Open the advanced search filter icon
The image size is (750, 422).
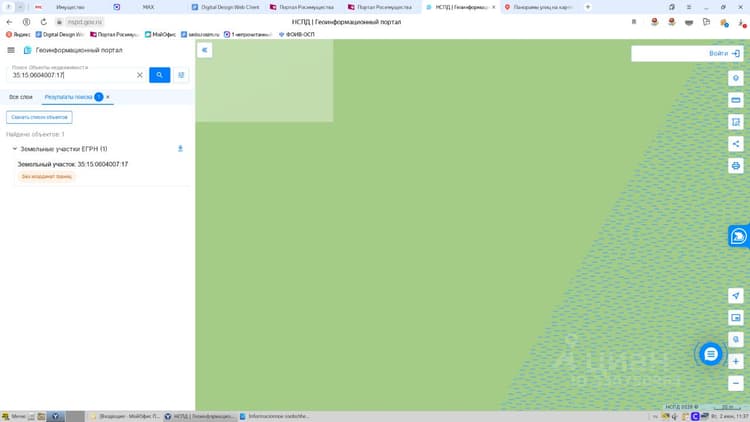point(181,75)
